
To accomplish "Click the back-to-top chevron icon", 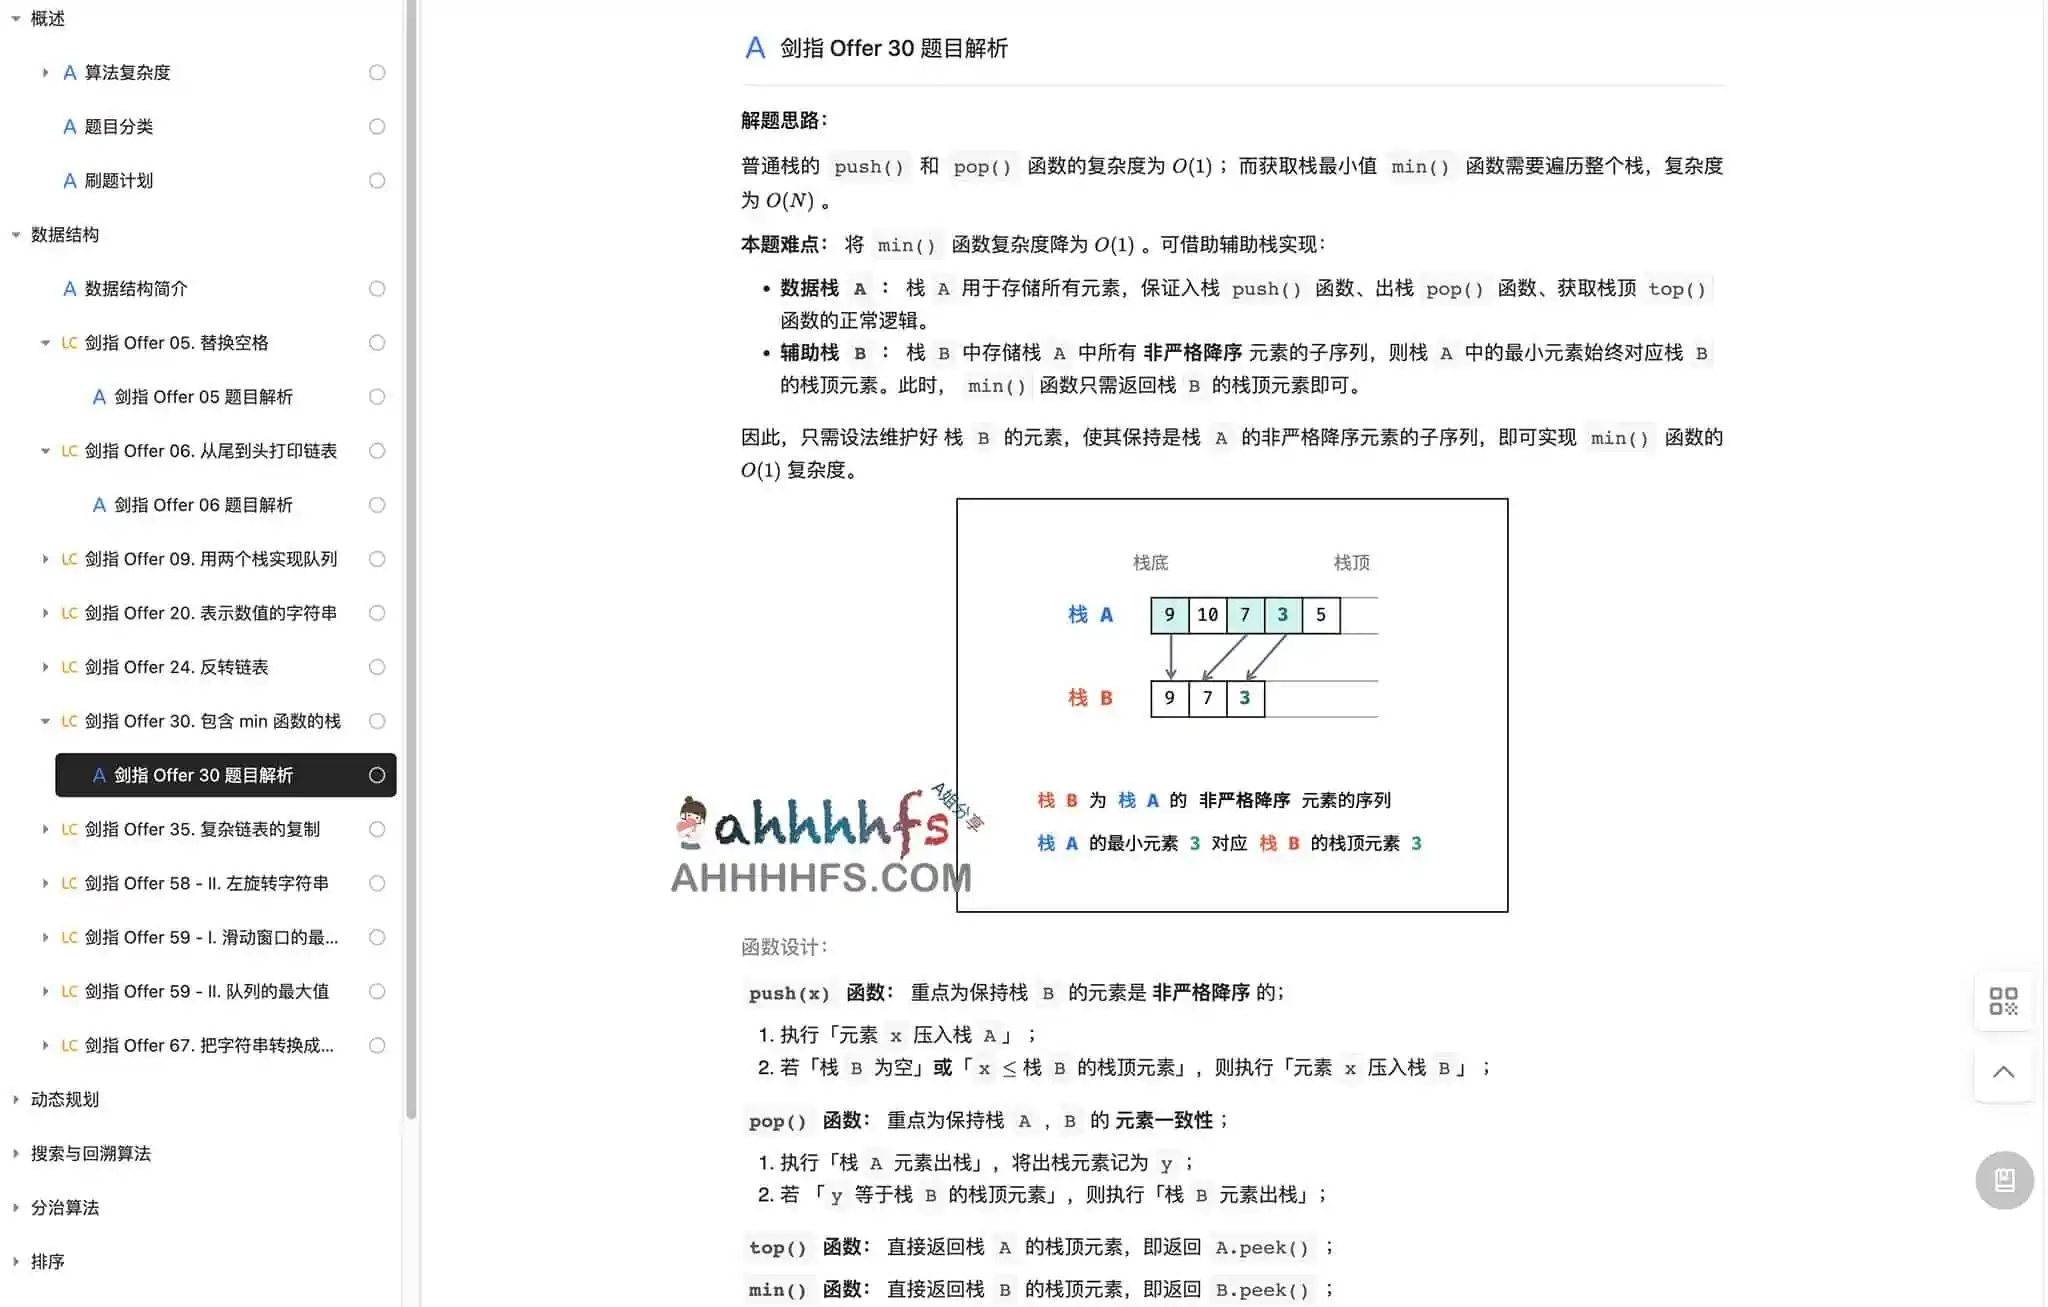I will 2003,1072.
